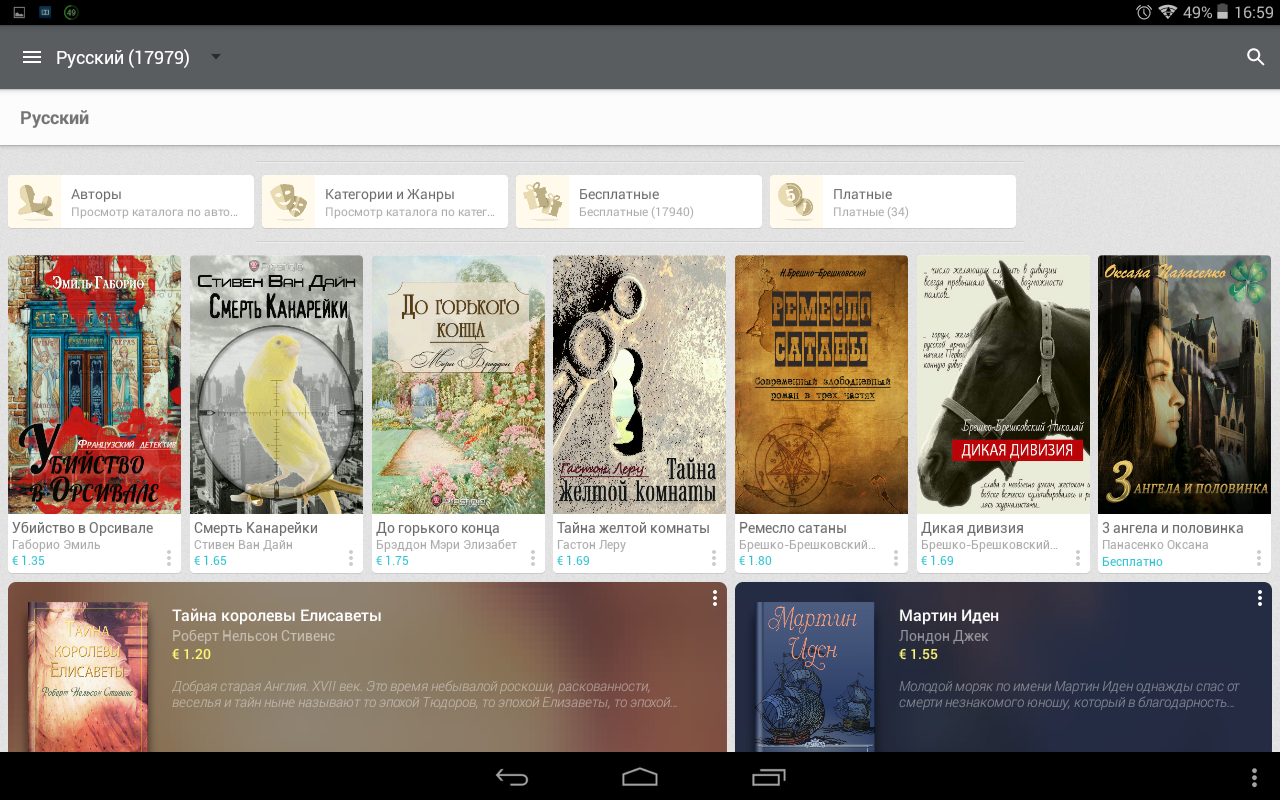The width and height of the screenshot is (1280, 800).
Task: Open the hamburger navigation menu
Action: [32, 57]
